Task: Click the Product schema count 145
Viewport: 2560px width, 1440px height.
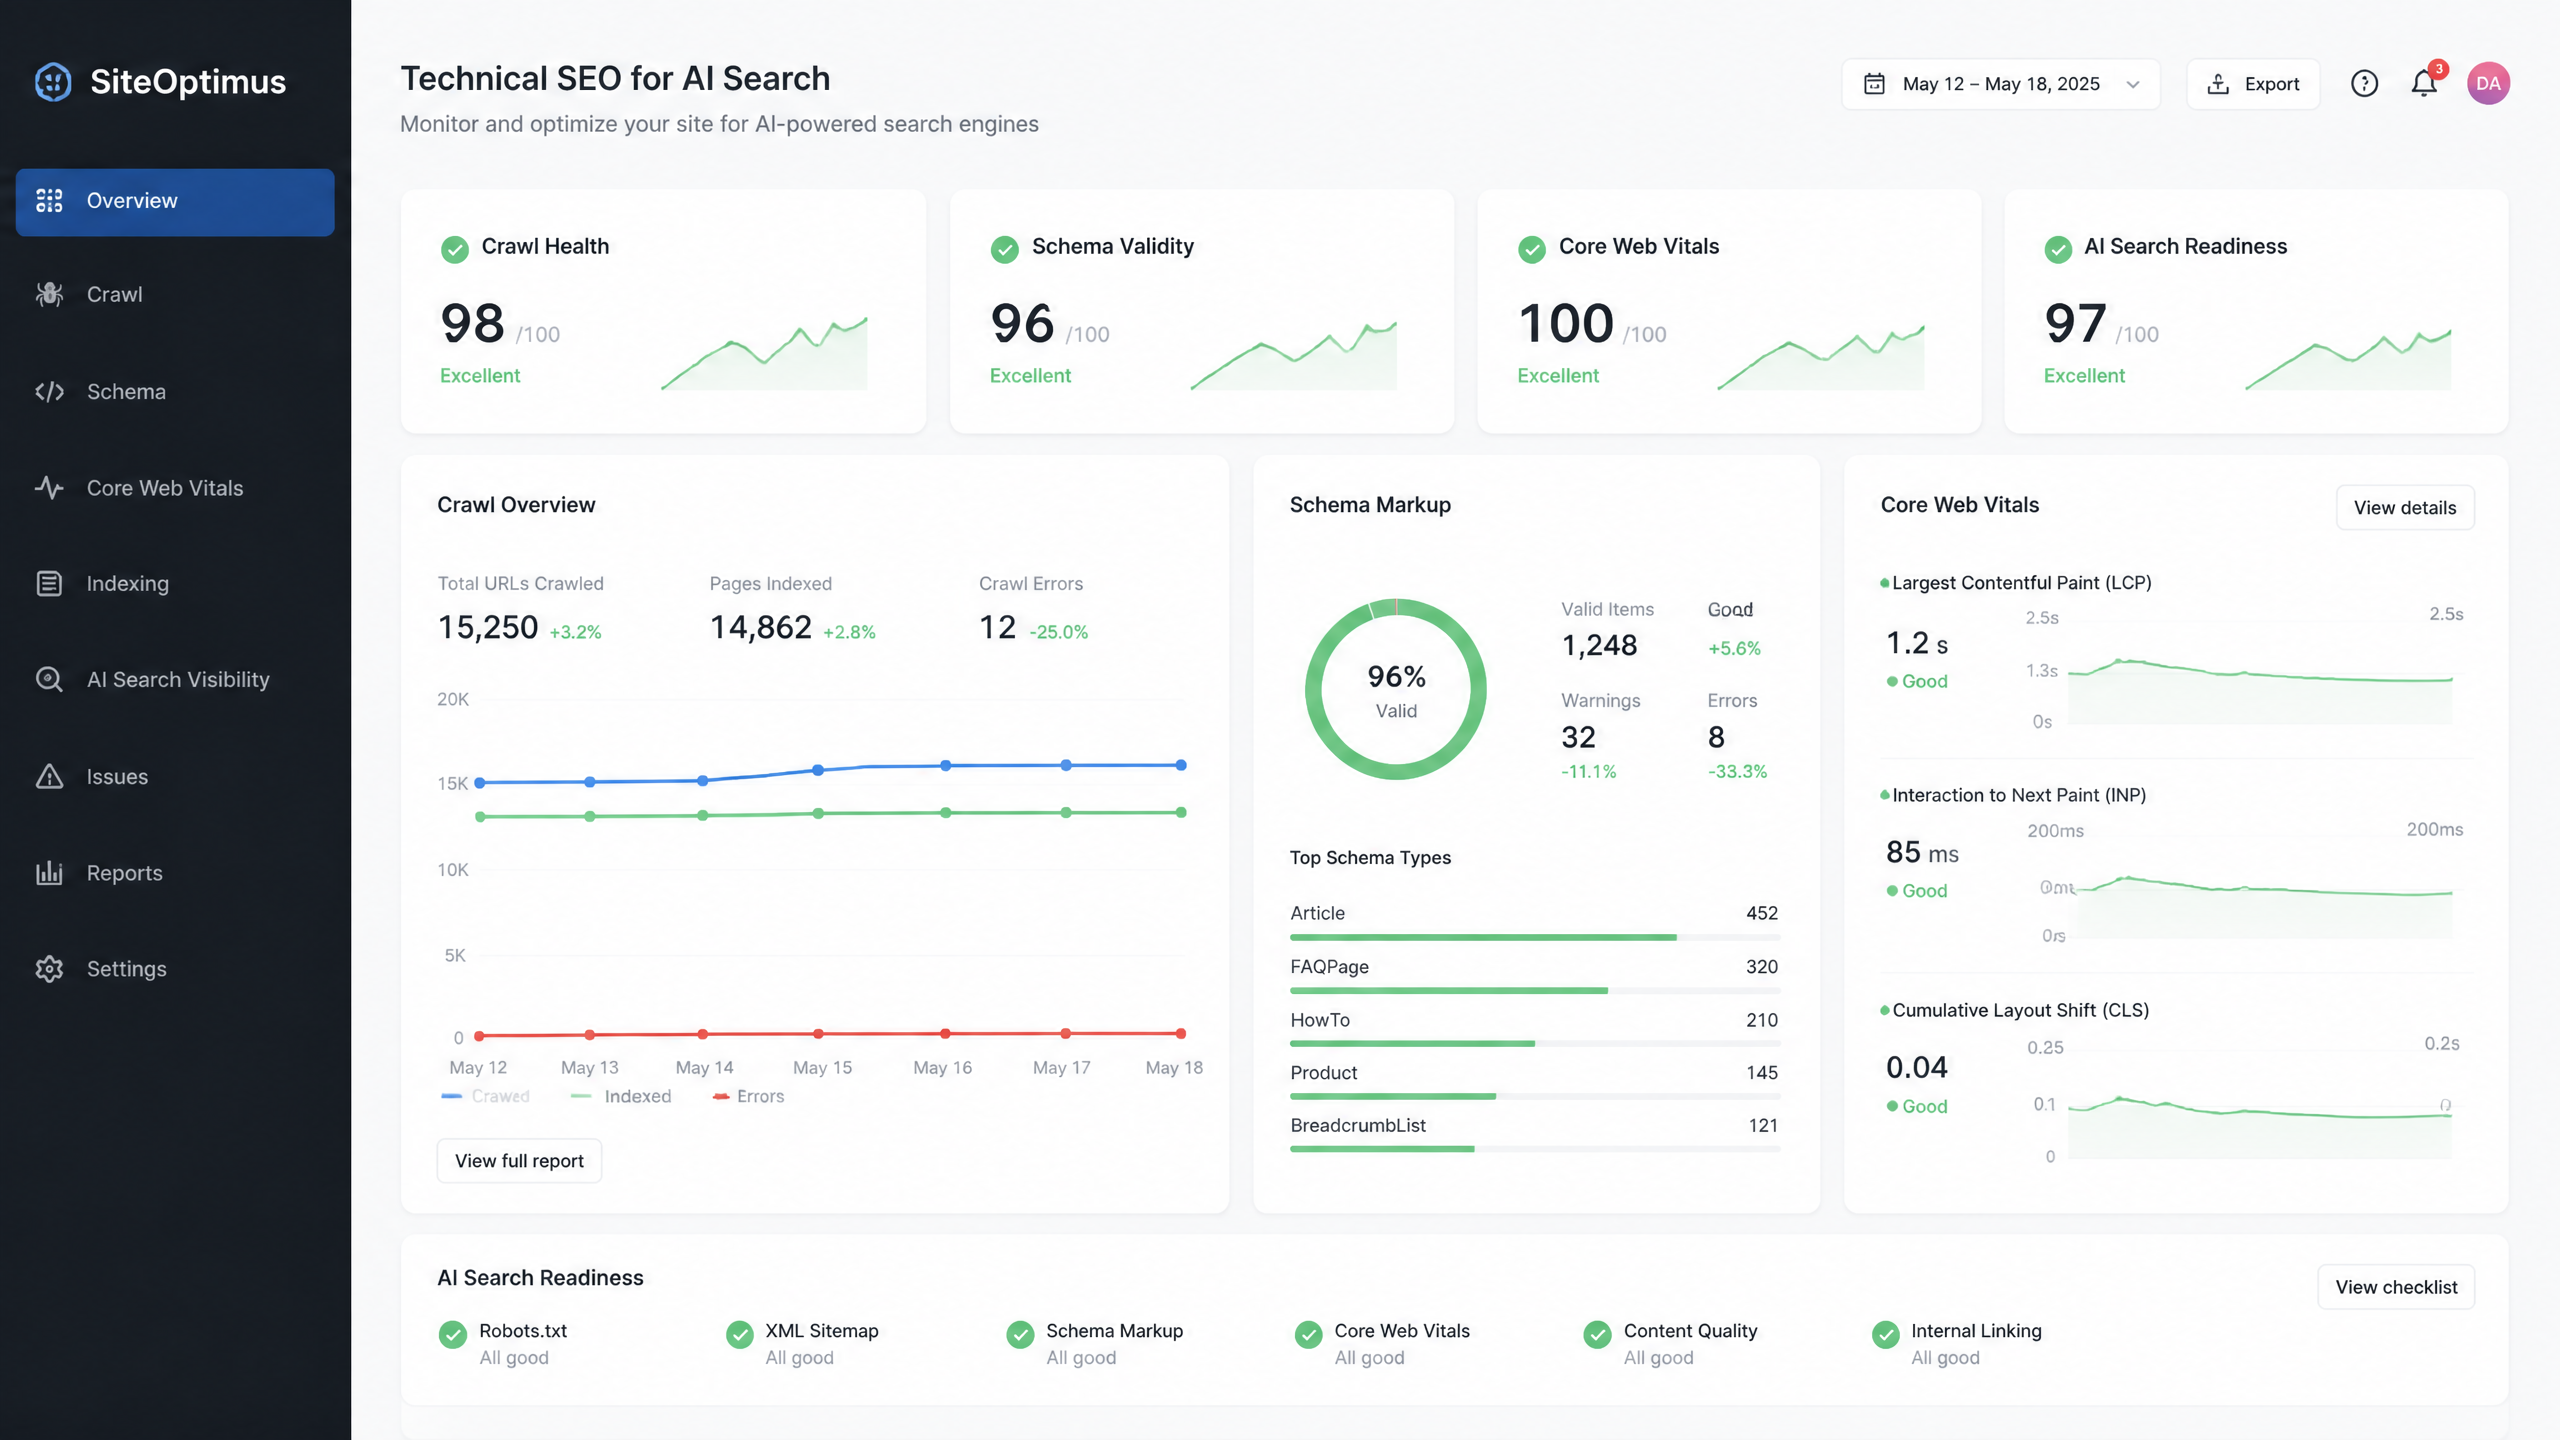Action: [x=1762, y=1073]
